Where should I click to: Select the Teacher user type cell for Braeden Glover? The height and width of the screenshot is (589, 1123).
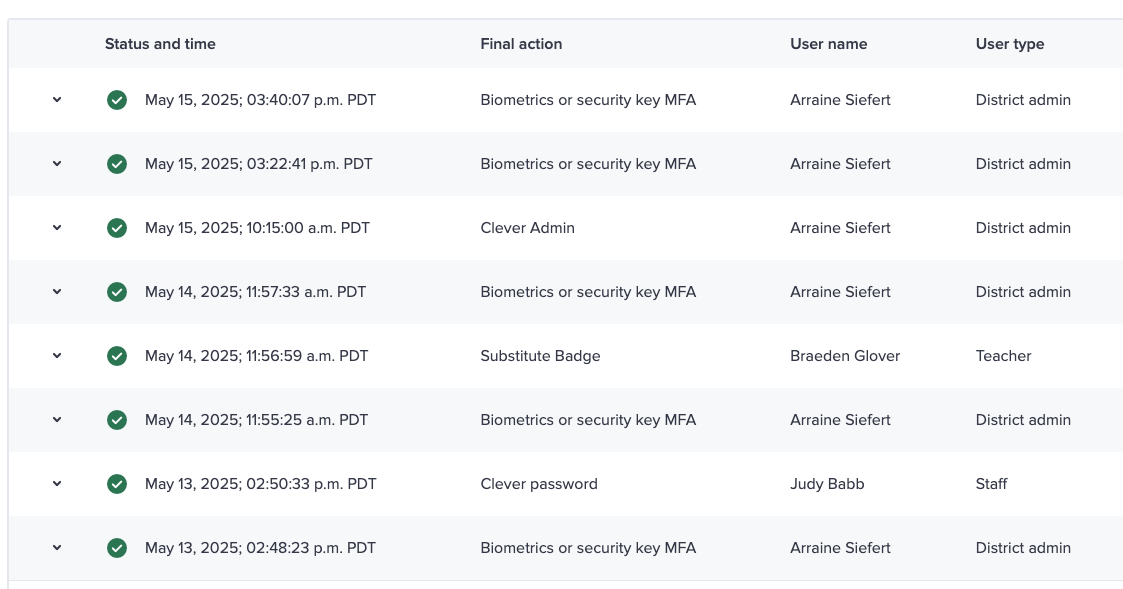click(1003, 355)
